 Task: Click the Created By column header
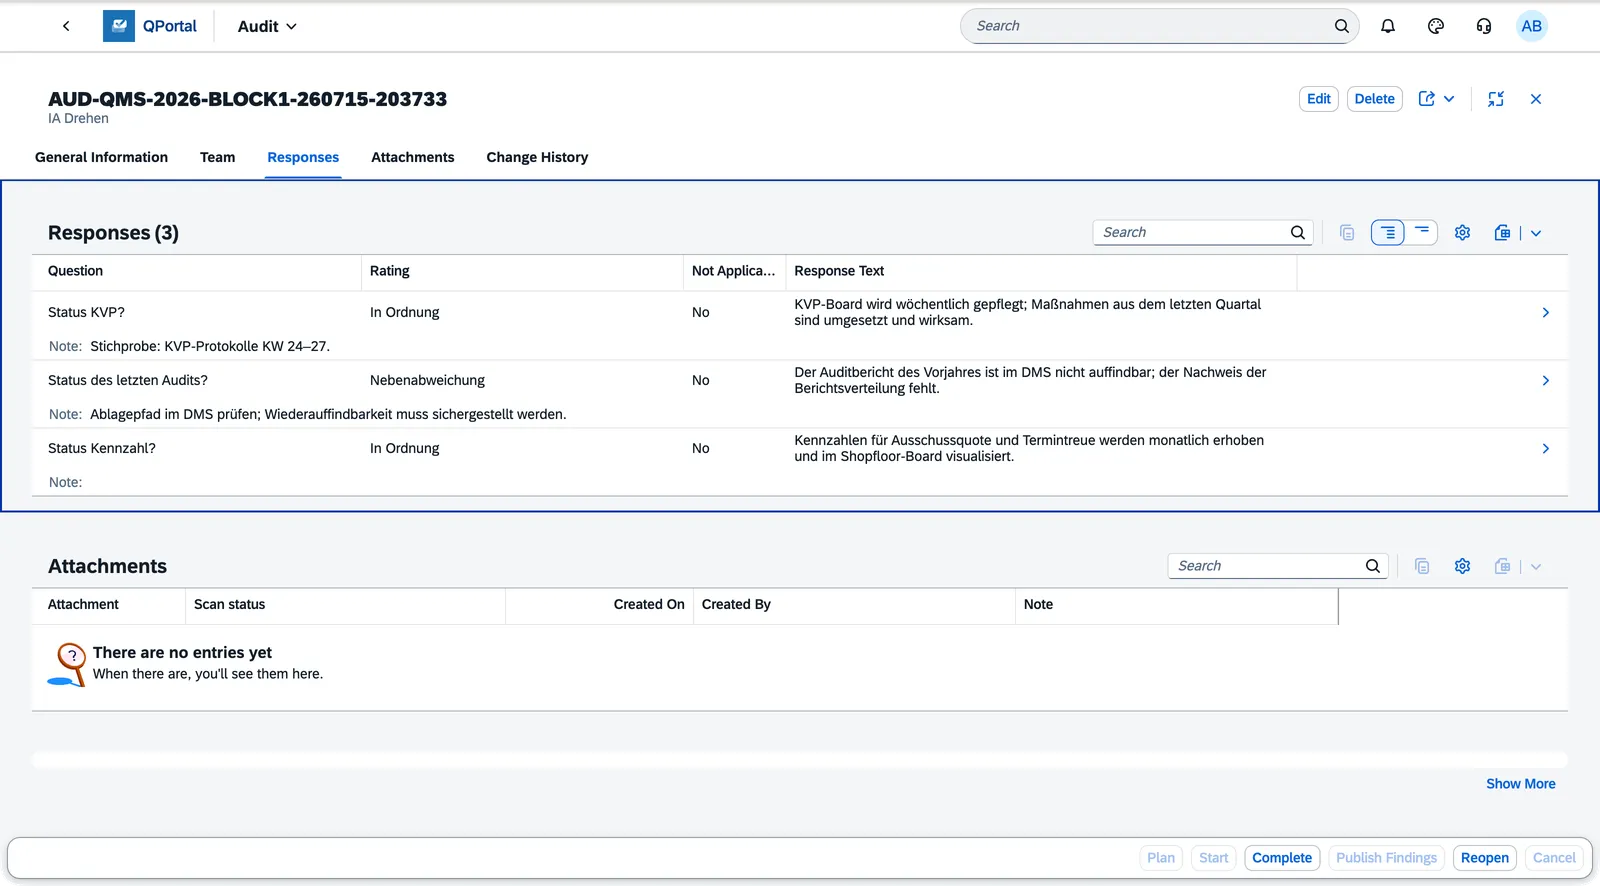pos(854,605)
